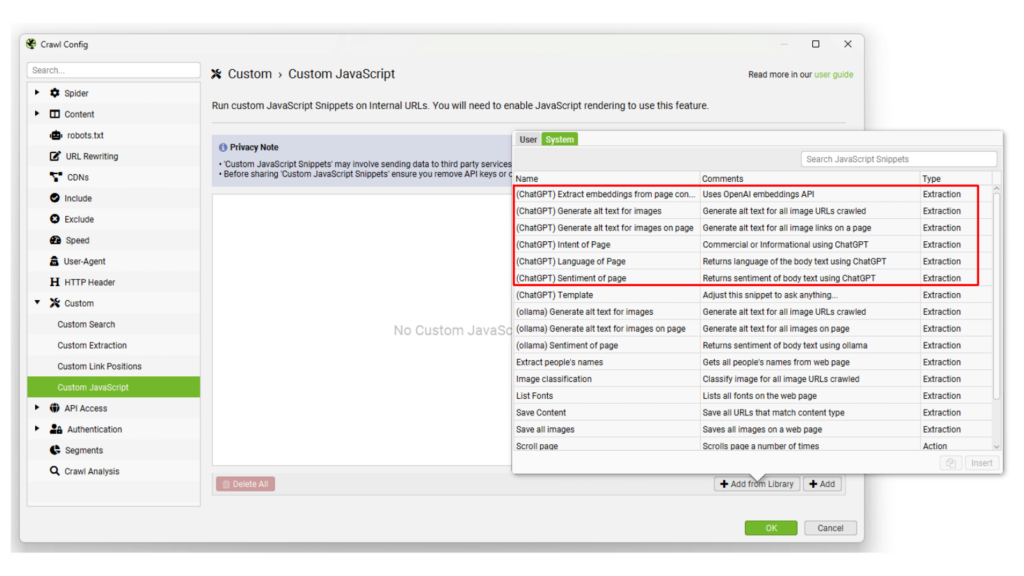Click the Spider gear icon
Image resolution: width=1024 pixels, height=576 pixels.
[x=55, y=93]
